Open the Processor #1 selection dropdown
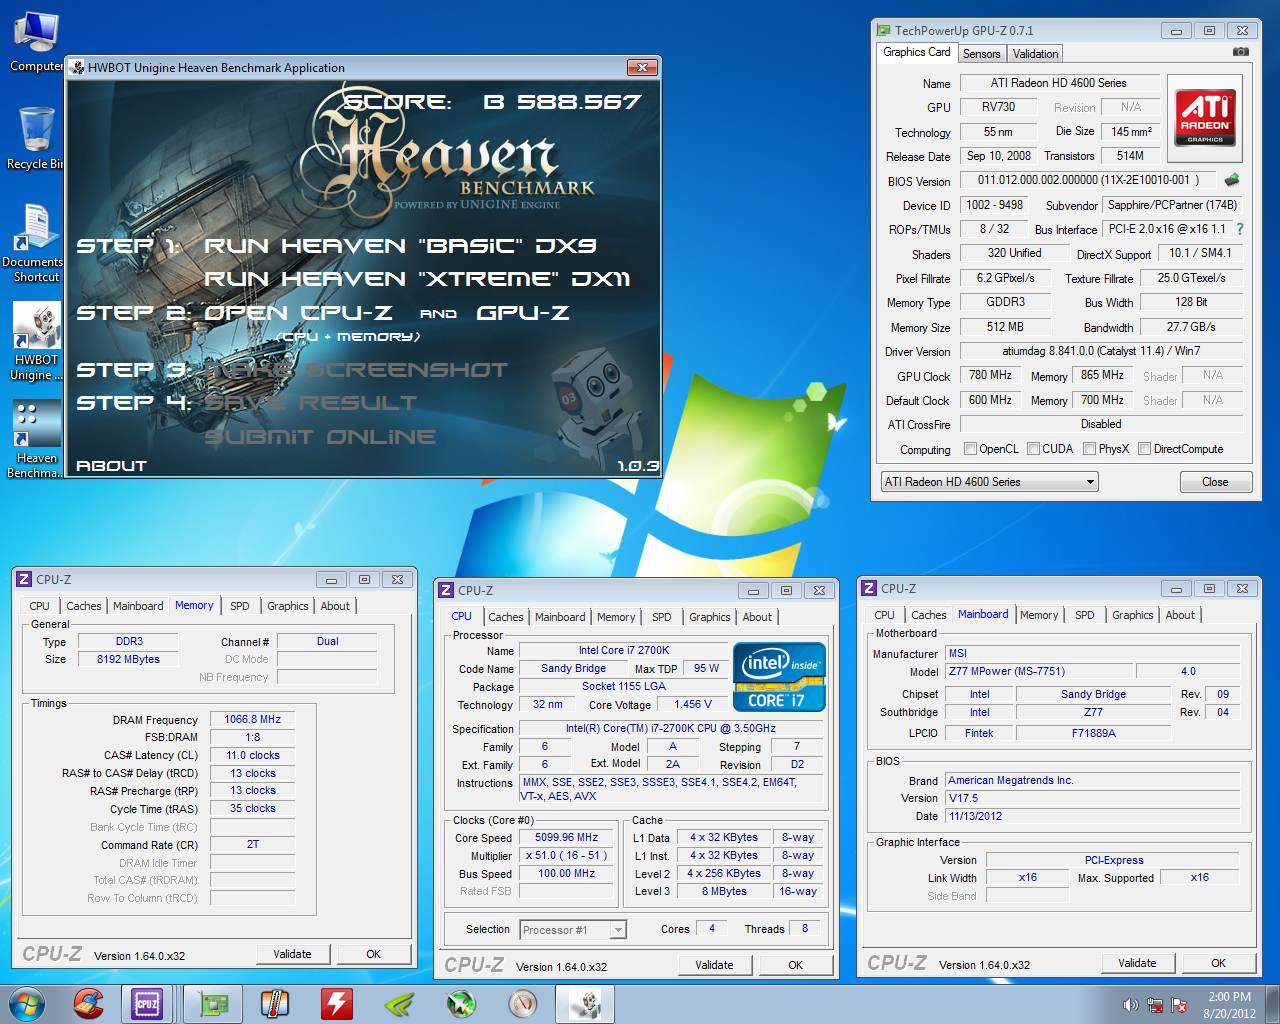1280x1024 pixels. click(573, 930)
